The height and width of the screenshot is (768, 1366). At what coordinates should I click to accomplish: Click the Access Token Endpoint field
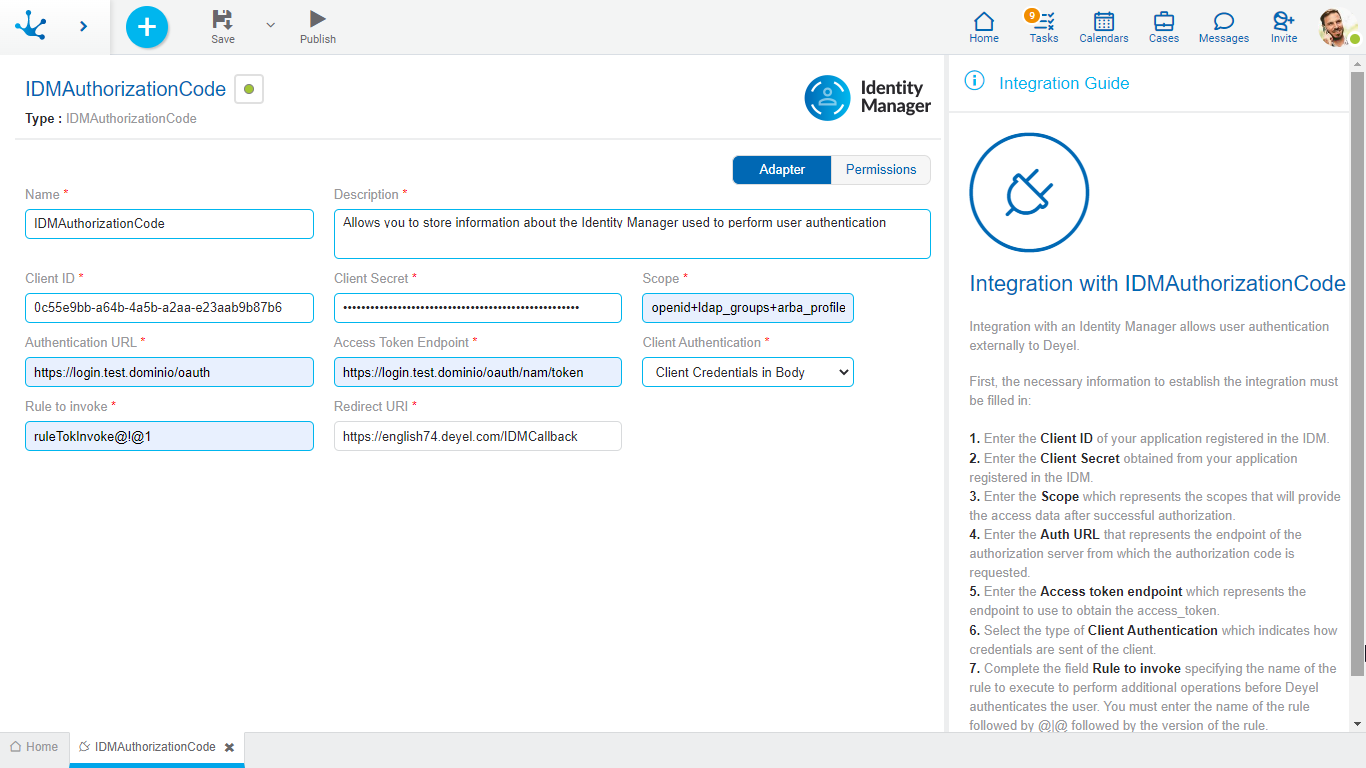(x=478, y=372)
